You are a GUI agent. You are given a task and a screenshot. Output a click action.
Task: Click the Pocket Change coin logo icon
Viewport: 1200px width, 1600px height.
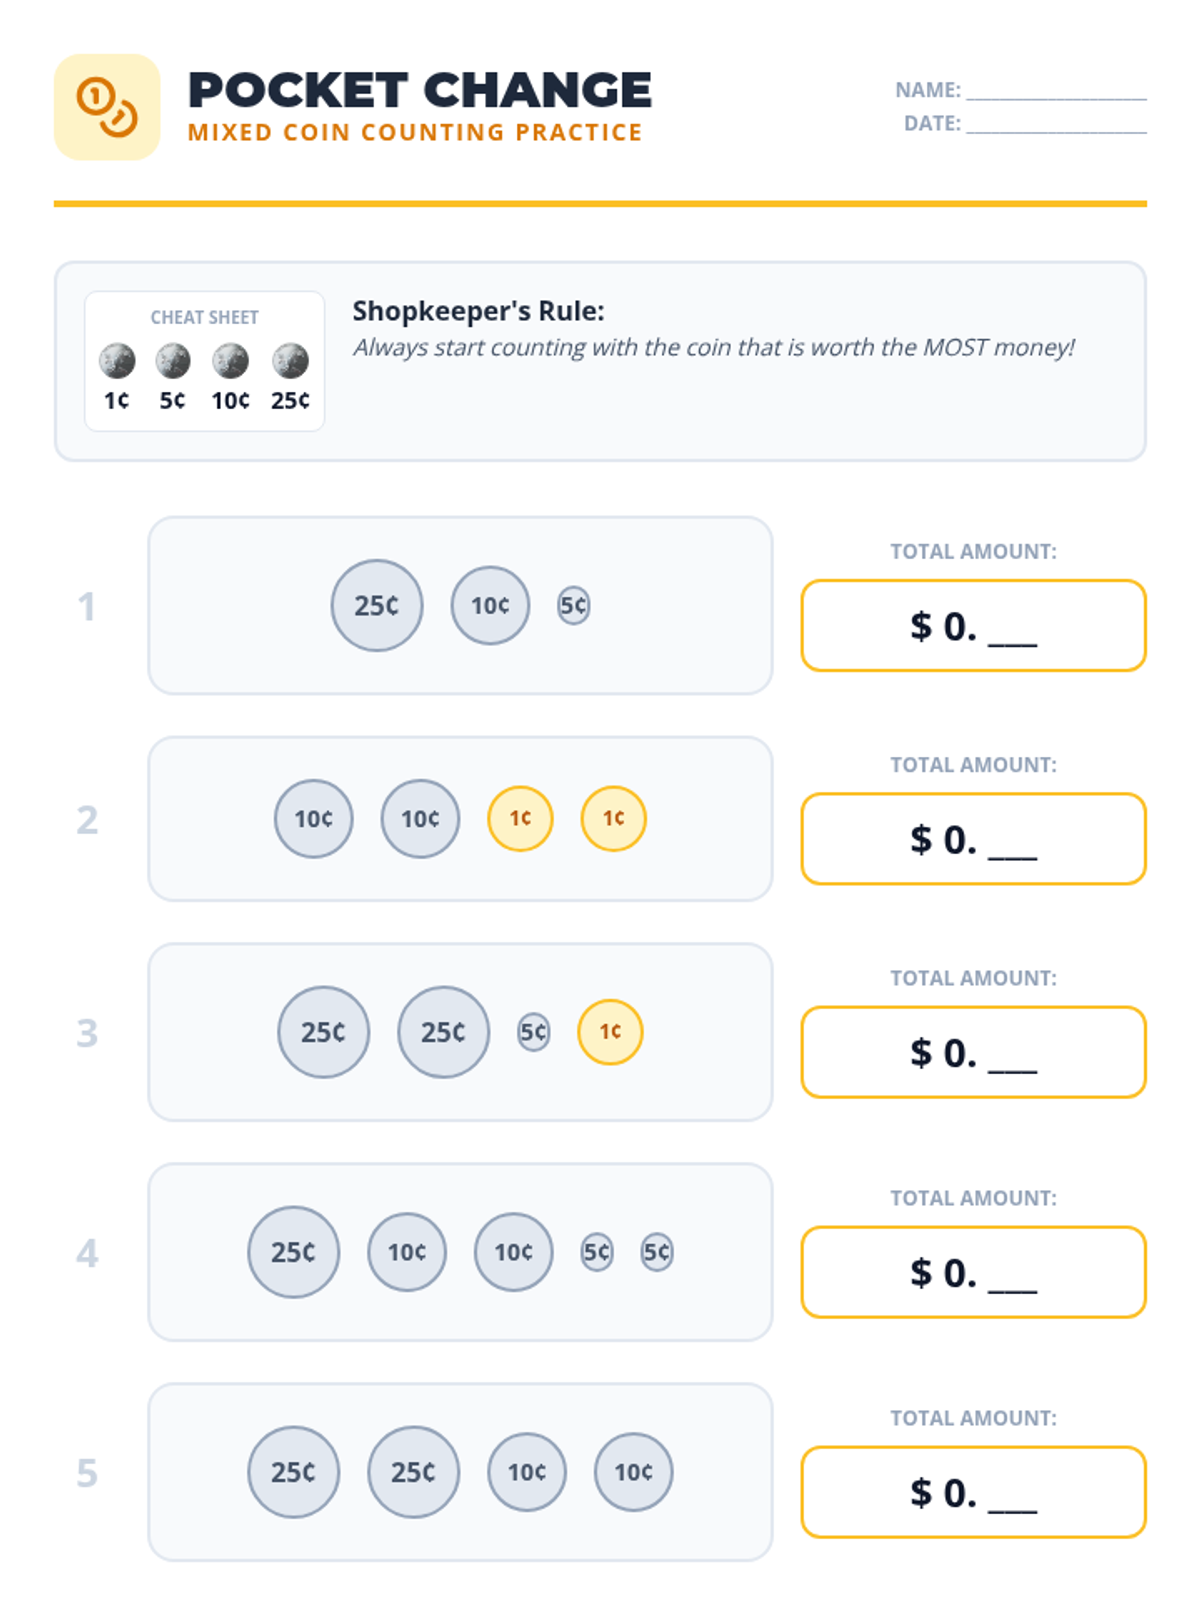pos(107,107)
